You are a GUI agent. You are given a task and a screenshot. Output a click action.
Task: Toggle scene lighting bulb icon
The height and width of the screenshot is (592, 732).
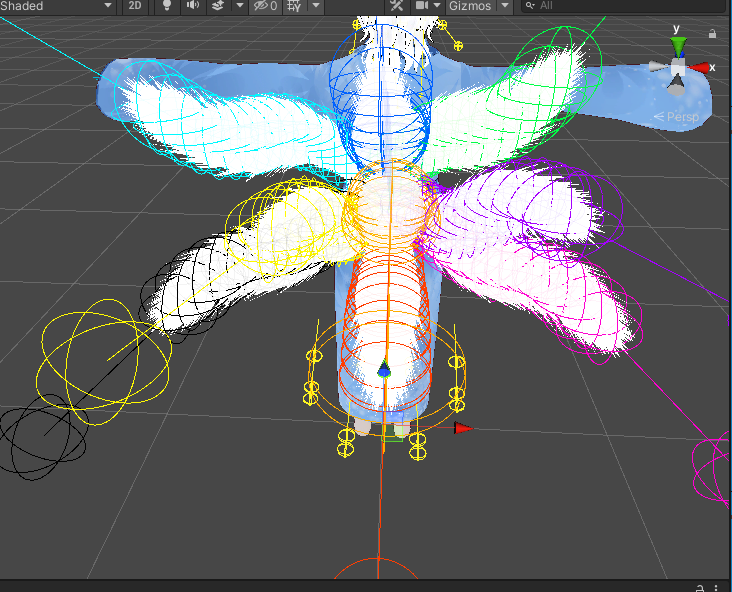[x=167, y=6]
